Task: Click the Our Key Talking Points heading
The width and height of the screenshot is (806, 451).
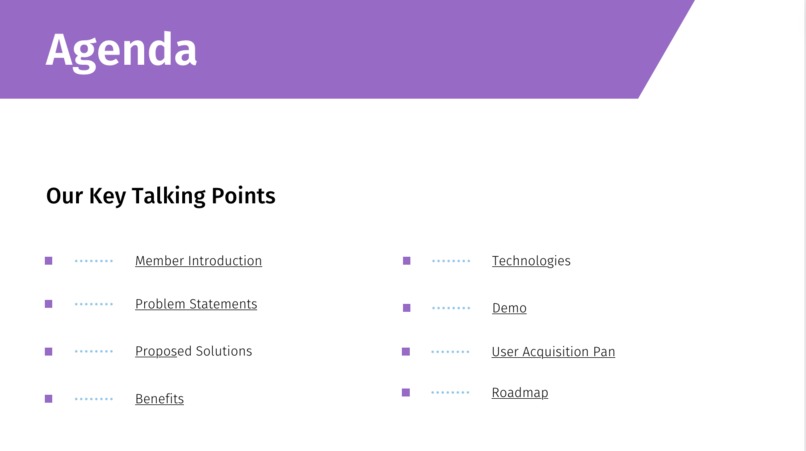Action: pyautogui.click(x=161, y=196)
